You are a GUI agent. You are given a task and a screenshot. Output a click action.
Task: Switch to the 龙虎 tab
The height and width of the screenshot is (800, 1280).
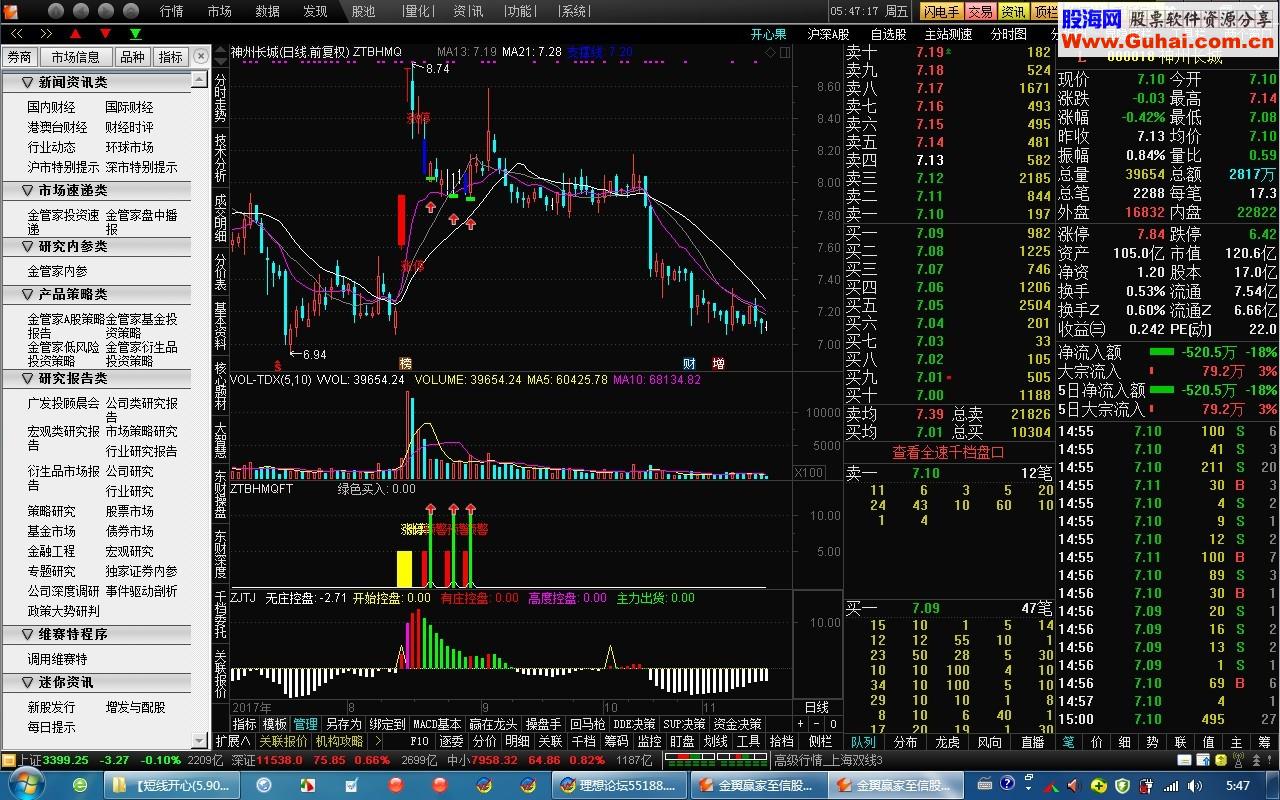pyautogui.click(x=947, y=742)
